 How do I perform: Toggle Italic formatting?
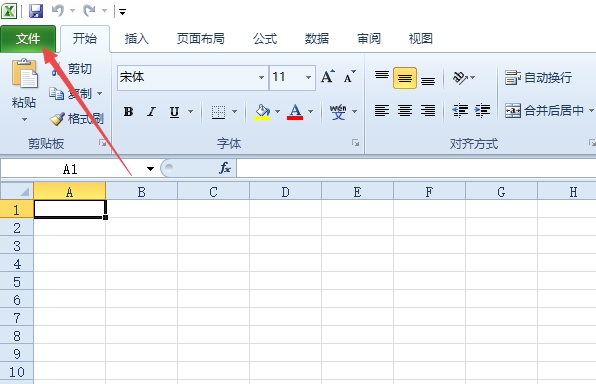point(151,111)
